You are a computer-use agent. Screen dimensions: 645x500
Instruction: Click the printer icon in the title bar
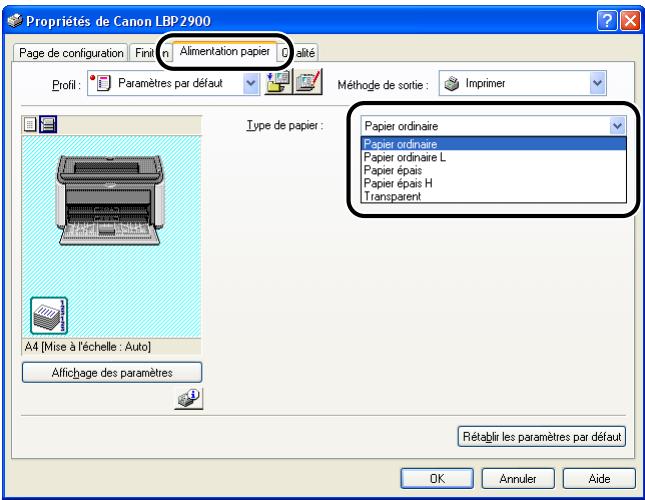tap(15, 21)
